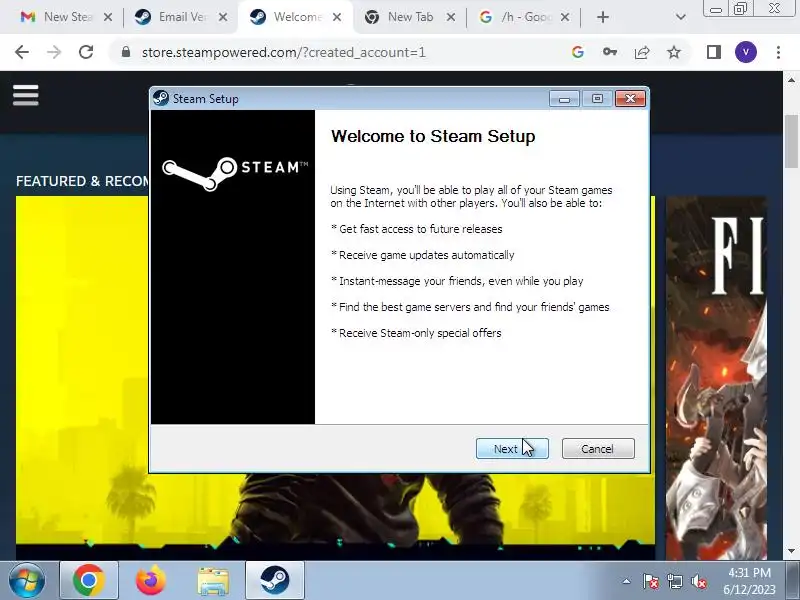Screen dimensions: 800x600
Task: Expand the tab search dropdown
Action: point(681,17)
